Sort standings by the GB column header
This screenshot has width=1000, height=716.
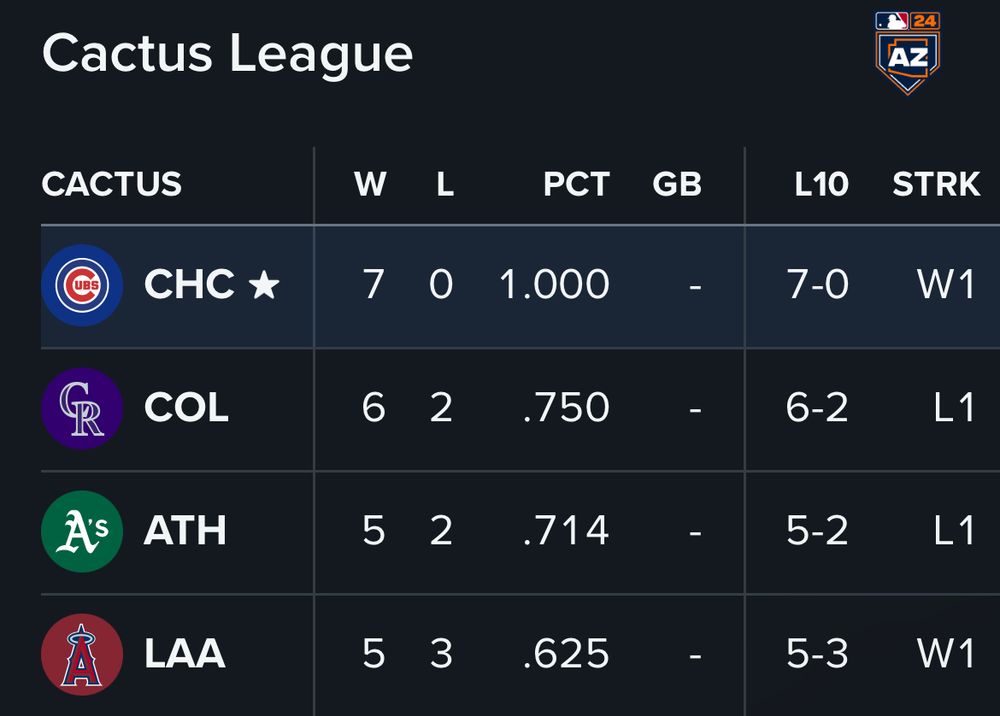tap(677, 184)
